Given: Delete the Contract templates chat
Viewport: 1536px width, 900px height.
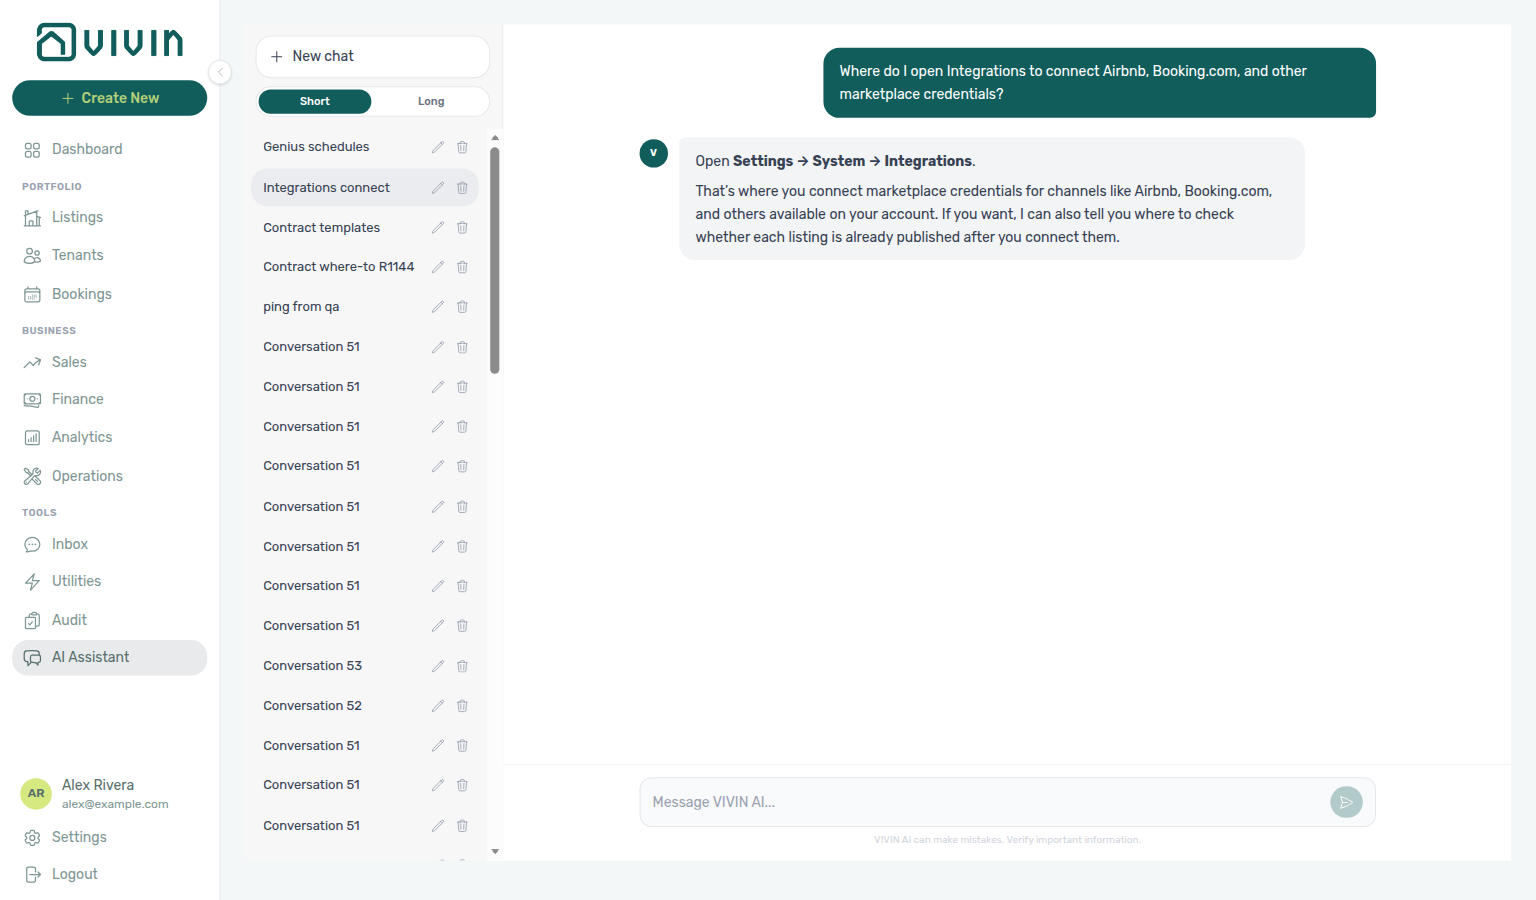Looking at the screenshot, I should pyautogui.click(x=462, y=228).
